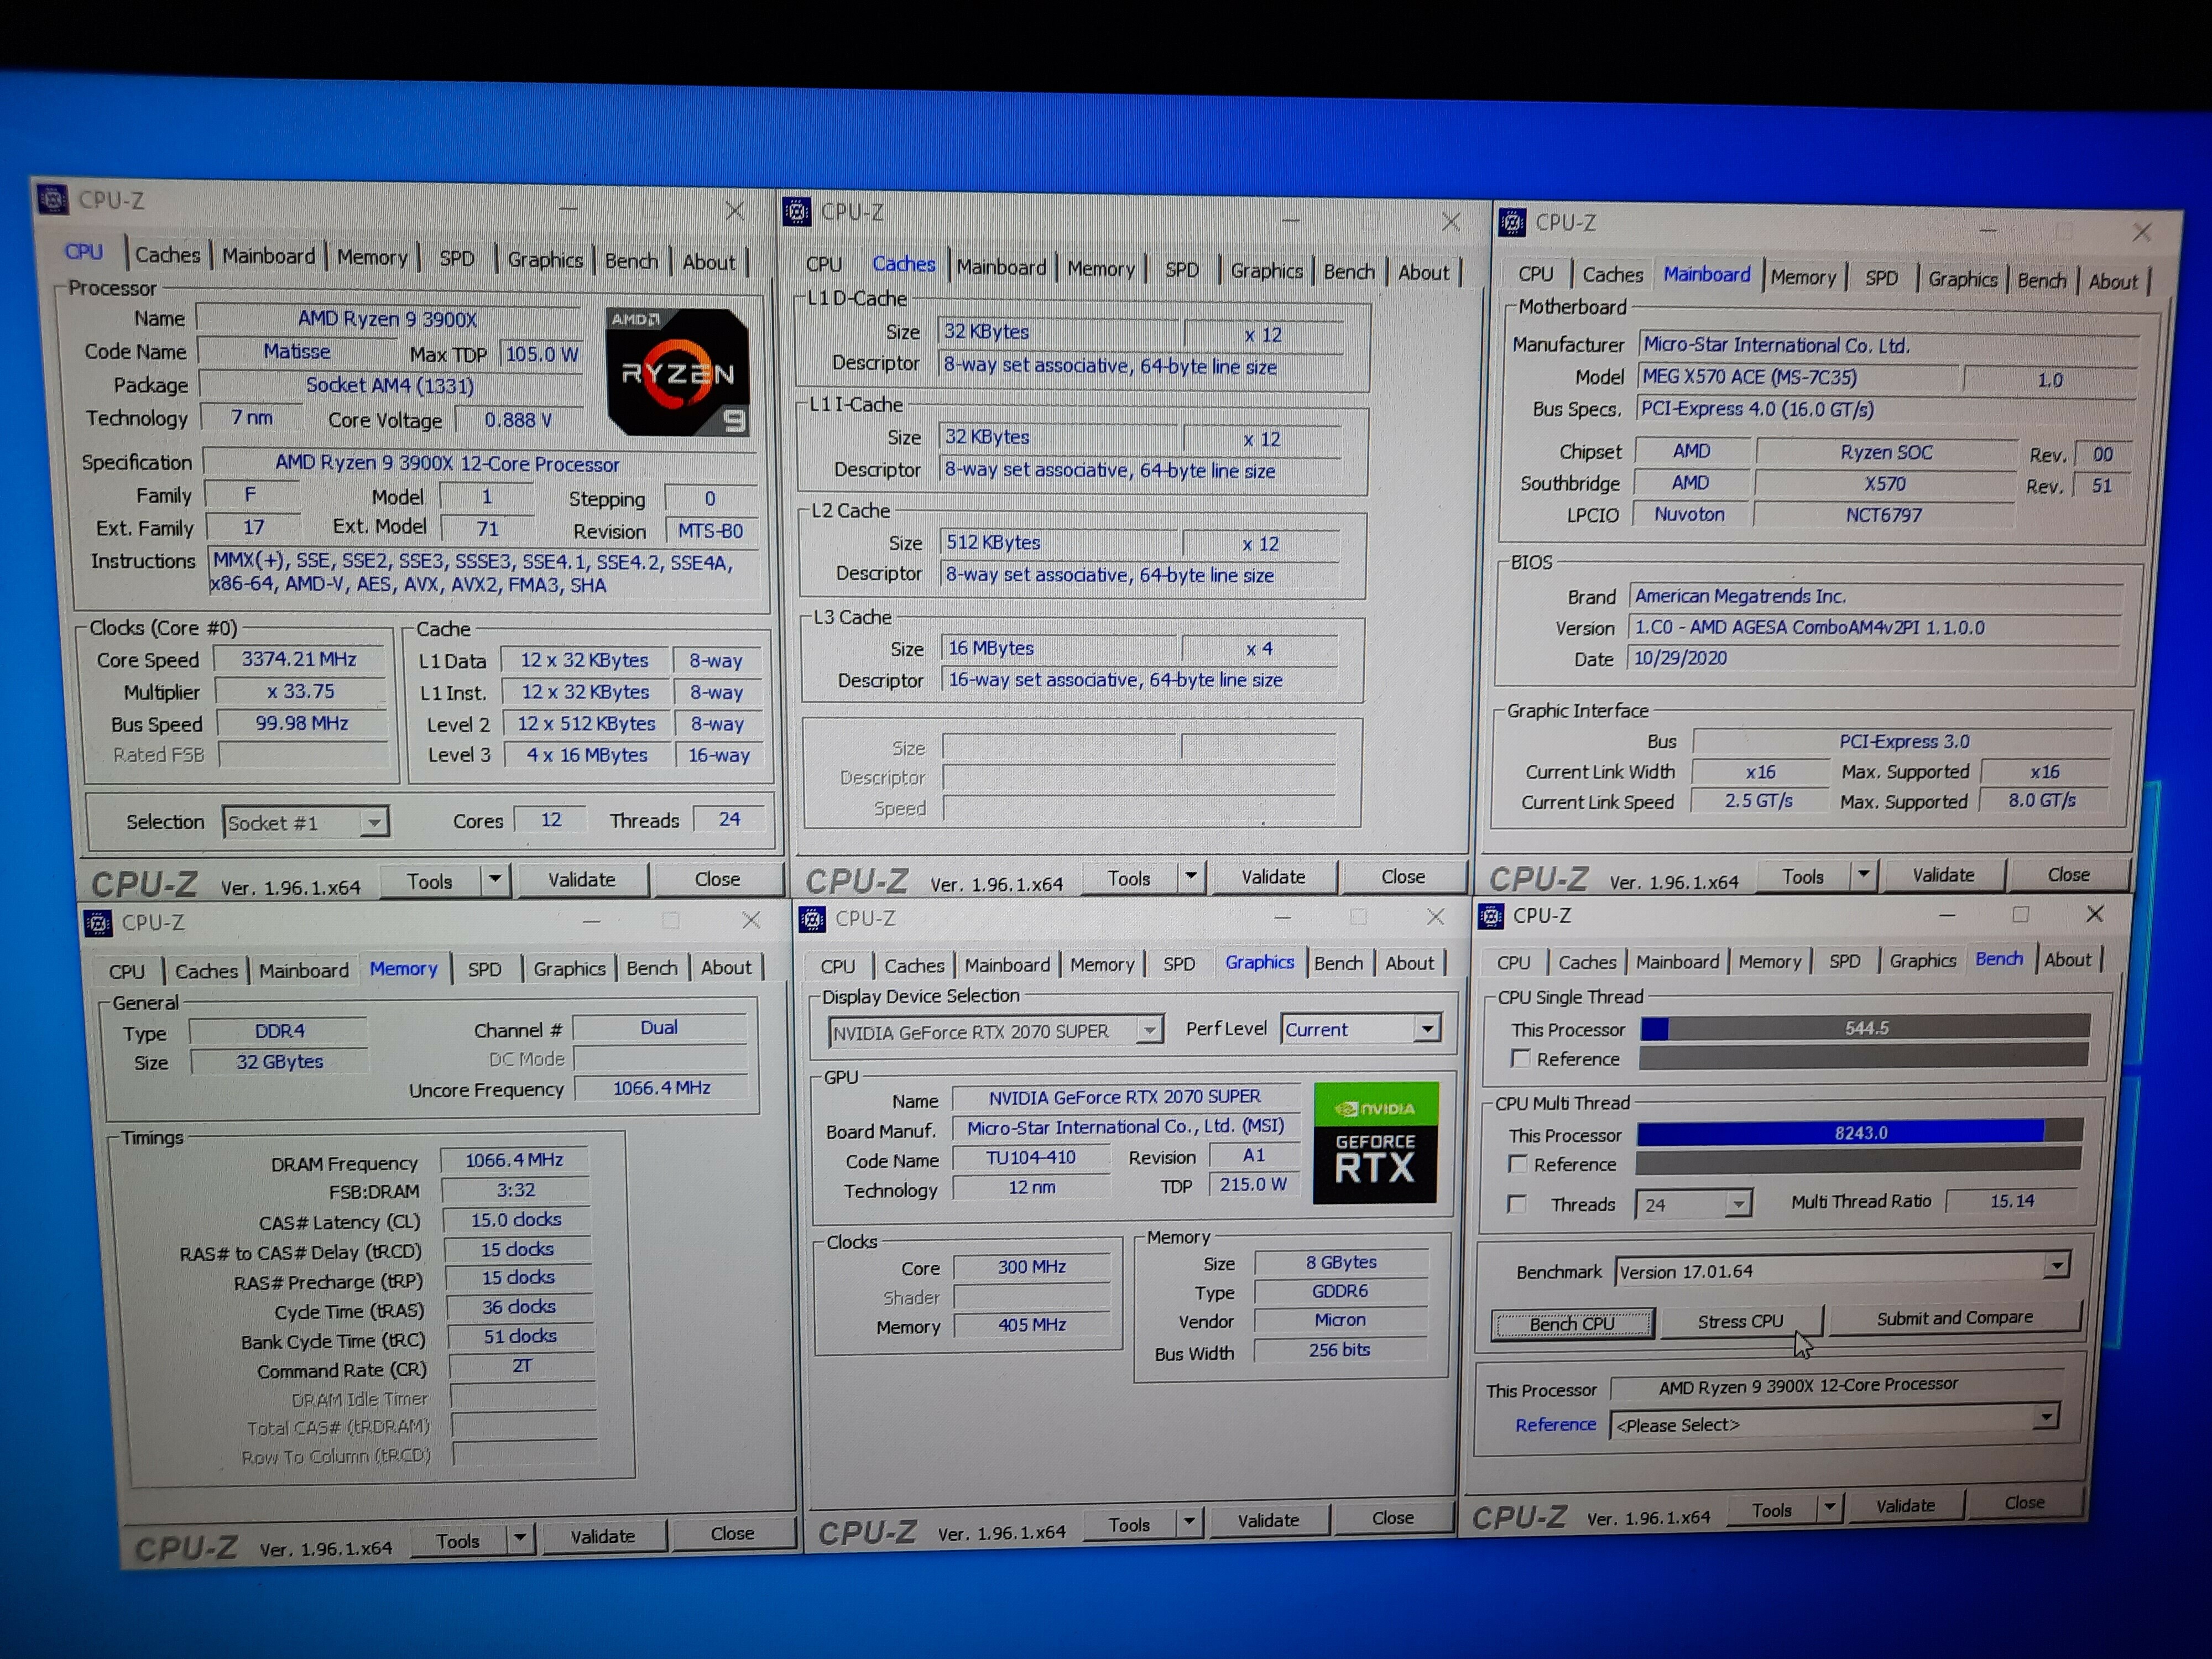The height and width of the screenshot is (1659, 2212).
Task: Open the display device dropdown RTX 2070 SUPER
Action: [1150, 1029]
